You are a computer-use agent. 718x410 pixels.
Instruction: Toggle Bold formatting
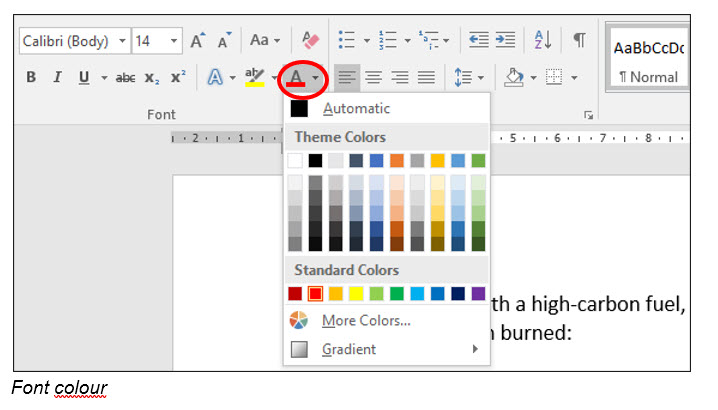(x=31, y=77)
